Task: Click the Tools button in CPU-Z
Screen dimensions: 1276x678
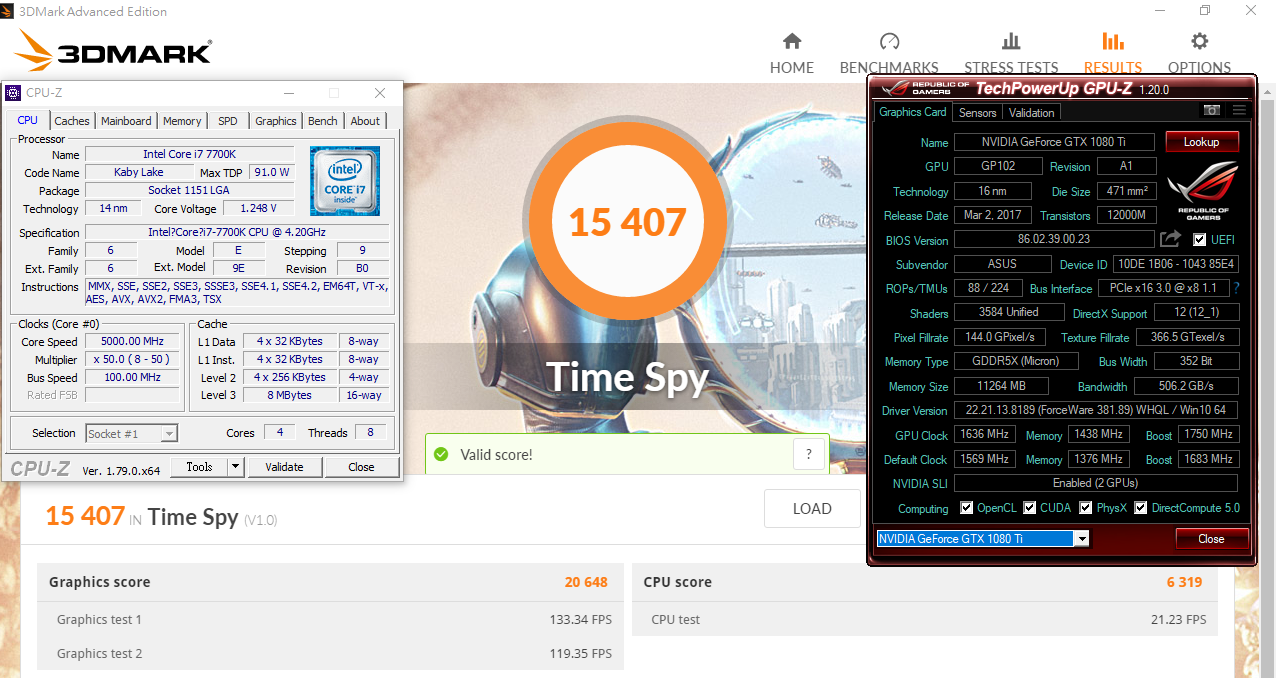Action: (x=199, y=467)
